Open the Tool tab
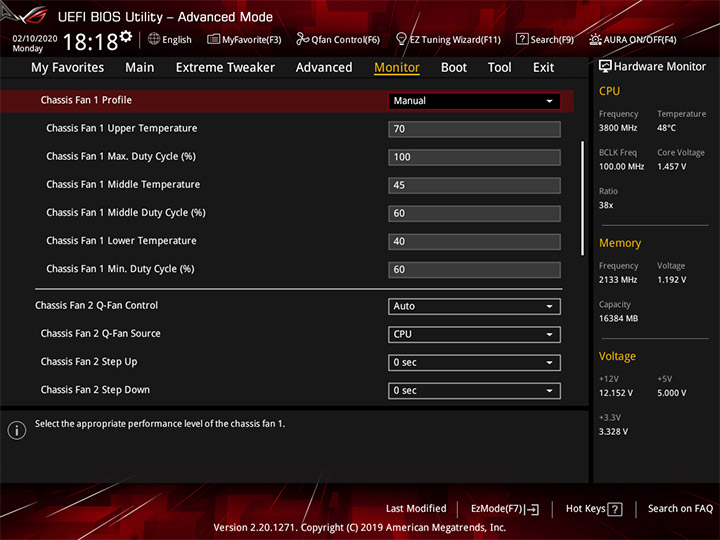Viewport: 720px width, 540px height. (499, 68)
